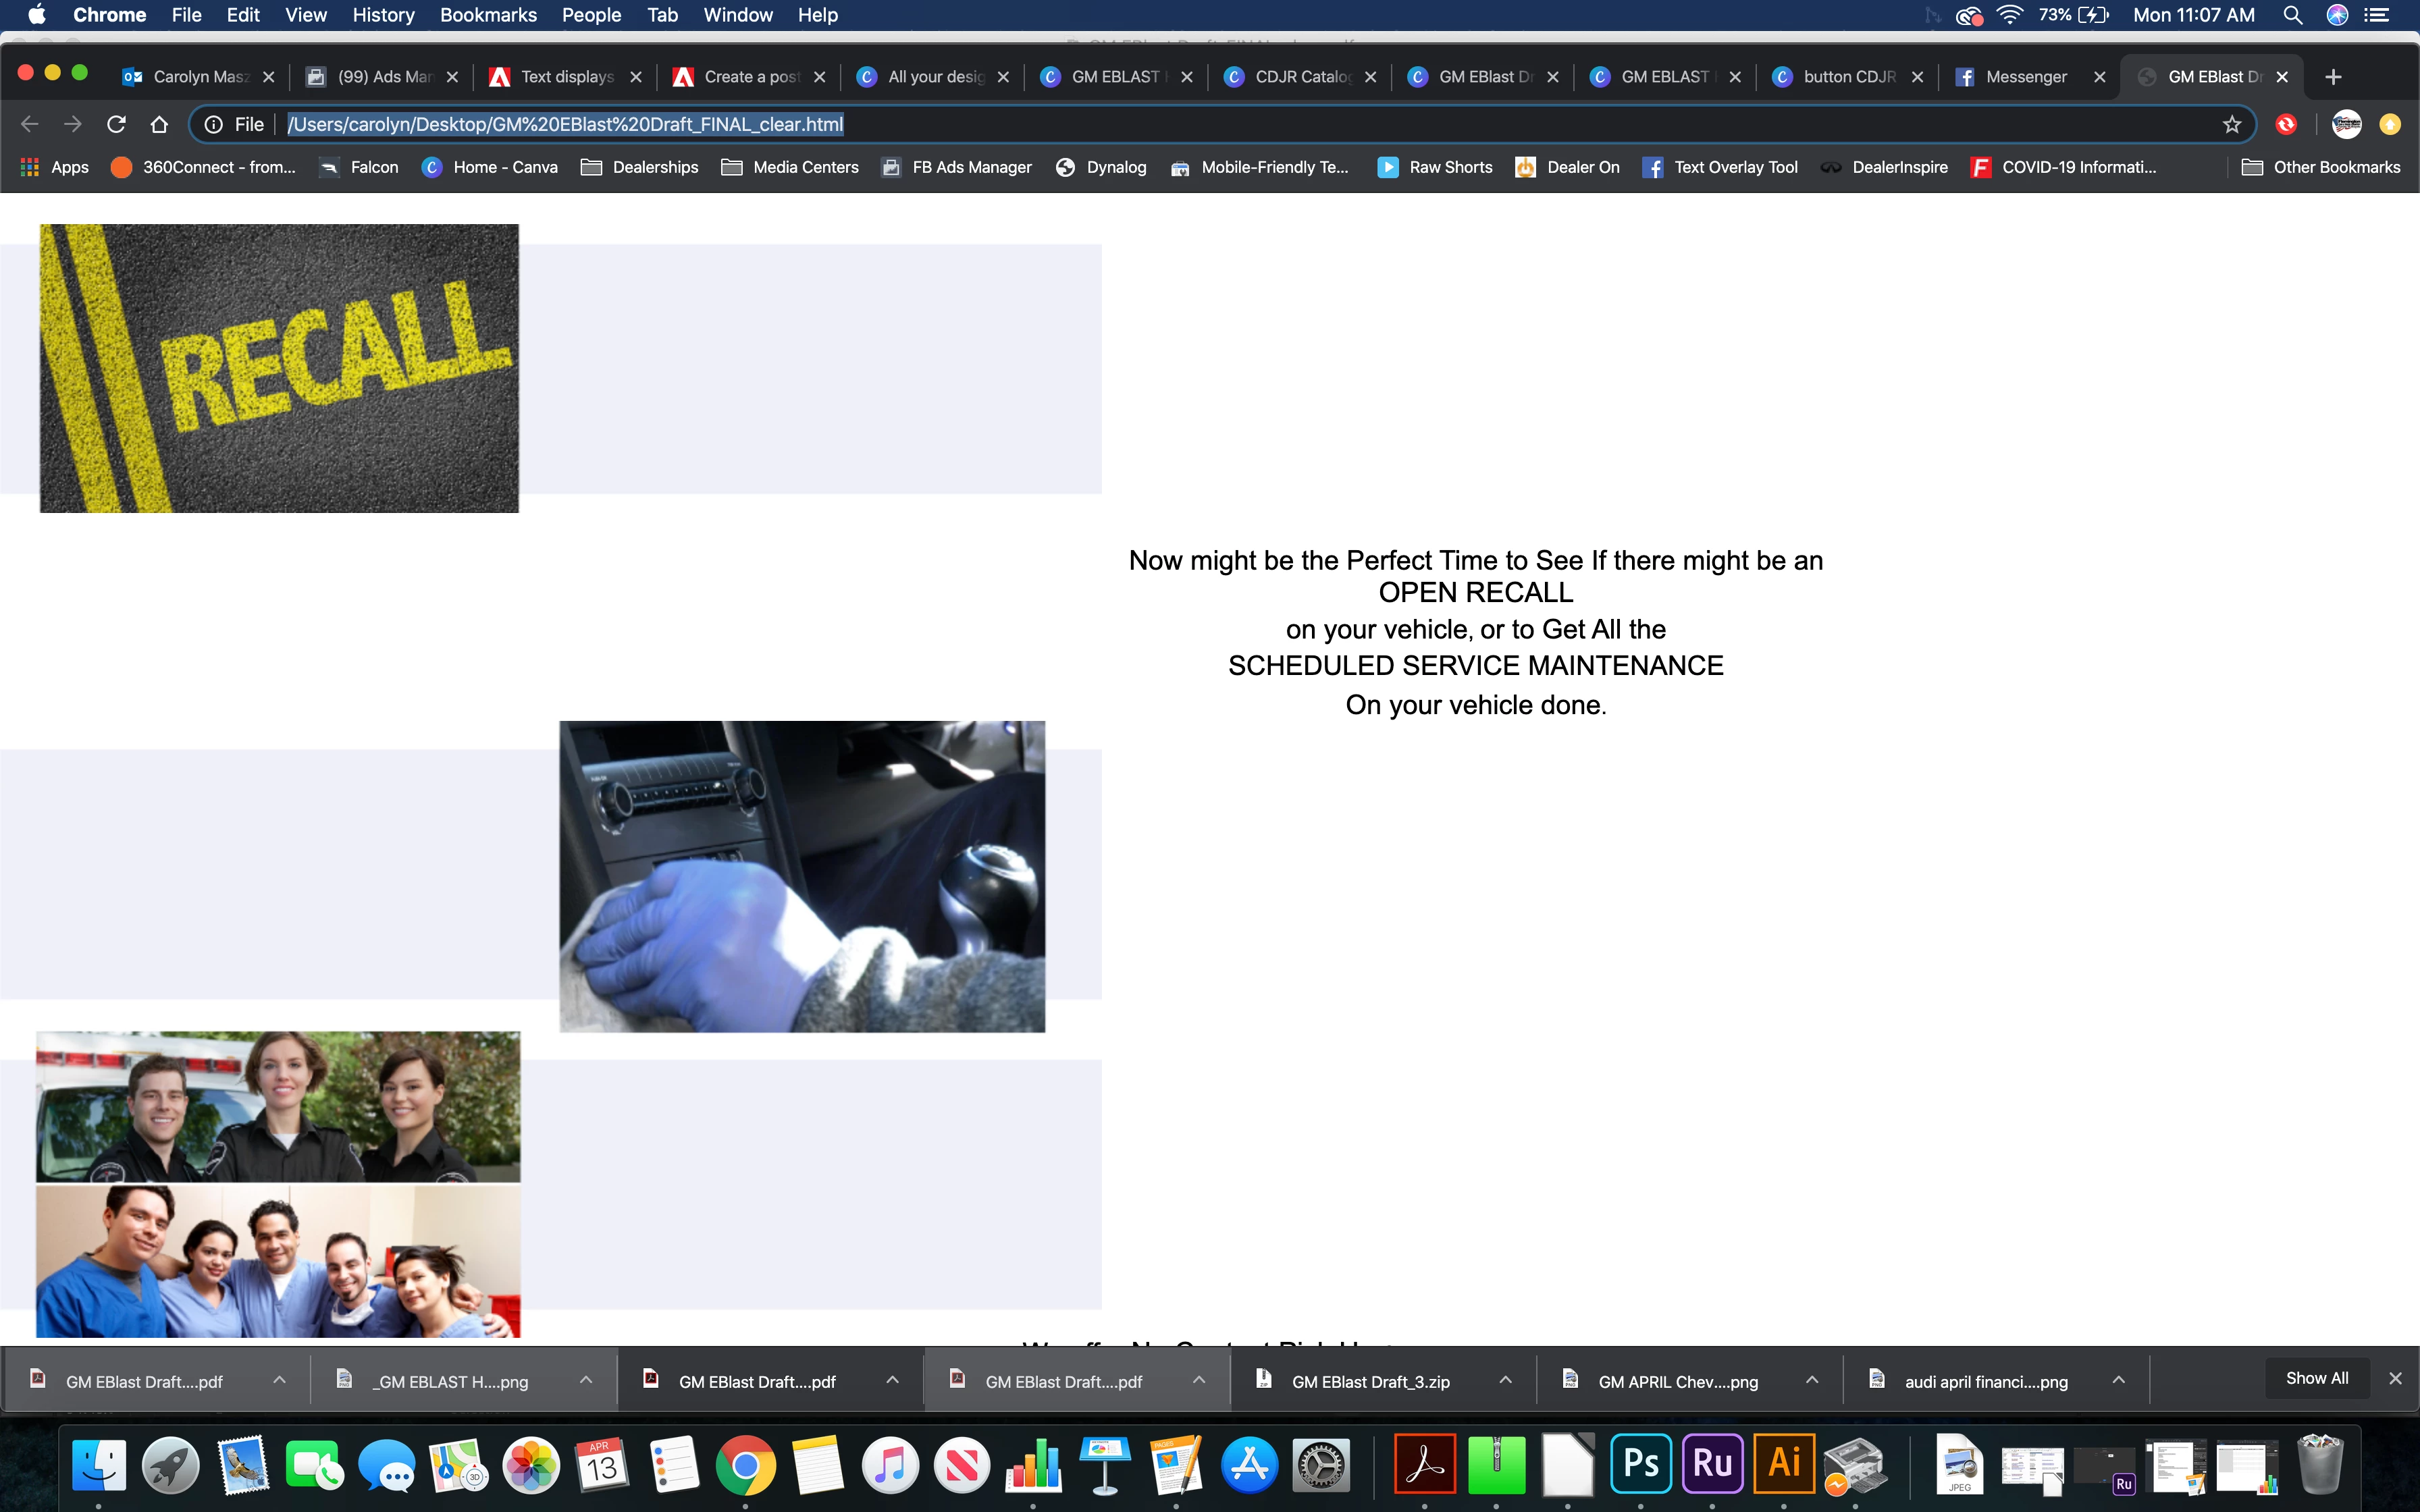This screenshot has width=2420, height=1512.
Task: Bookmark this page with the star icon
Action: (2231, 124)
